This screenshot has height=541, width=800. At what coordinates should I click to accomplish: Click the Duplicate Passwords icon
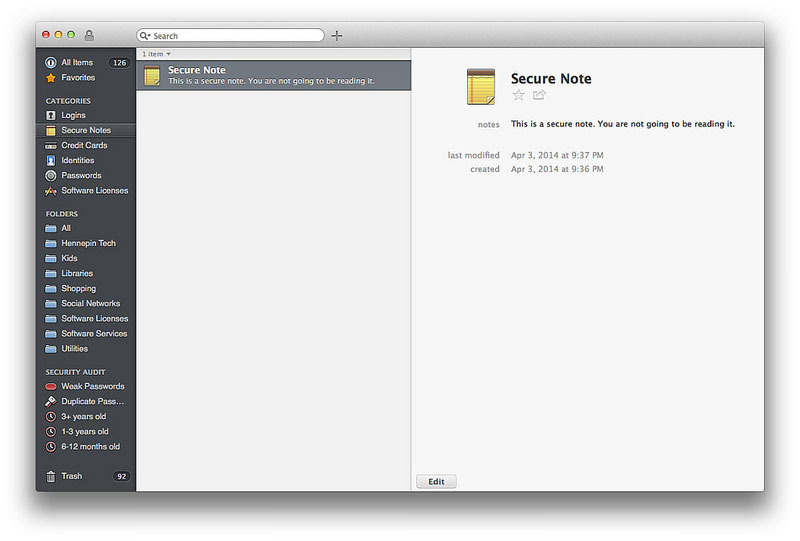pos(51,401)
